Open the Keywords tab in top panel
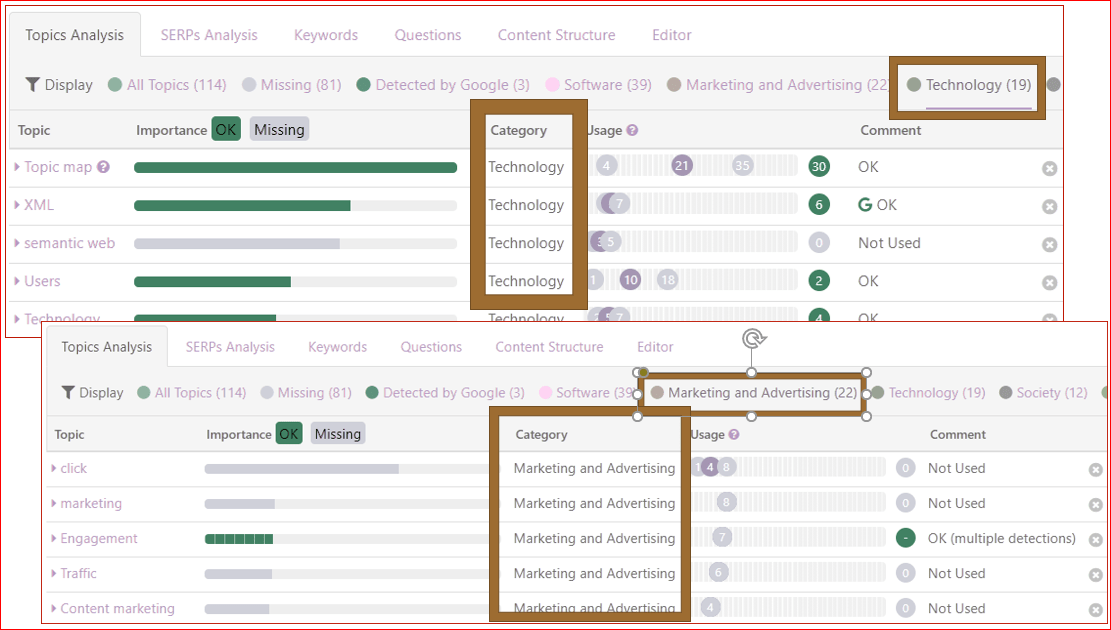 (x=326, y=35)
